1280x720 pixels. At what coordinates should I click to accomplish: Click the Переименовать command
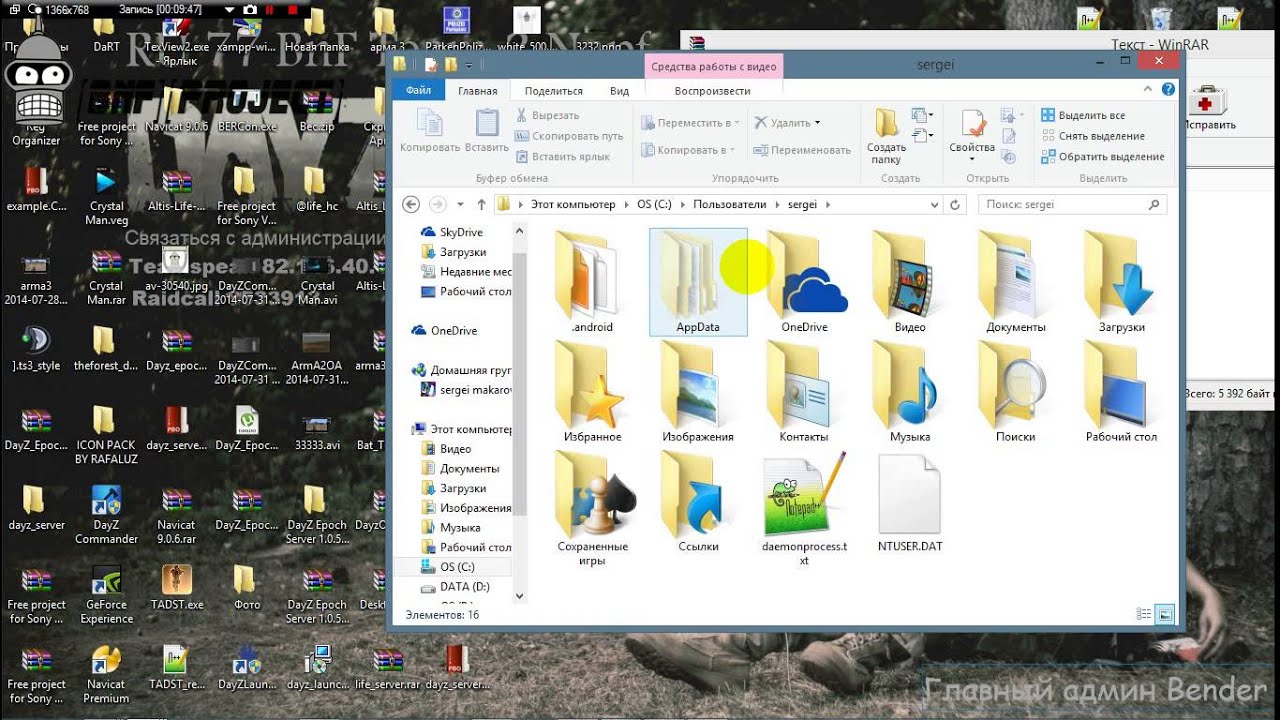pyautogui.click(x=802, y=150)
